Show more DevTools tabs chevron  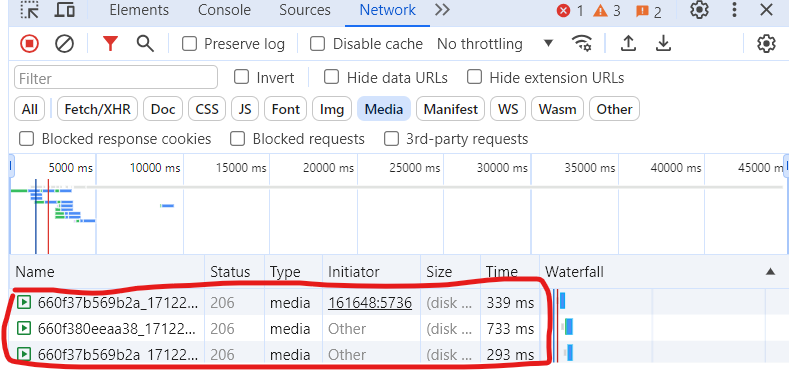coord(442,10)
